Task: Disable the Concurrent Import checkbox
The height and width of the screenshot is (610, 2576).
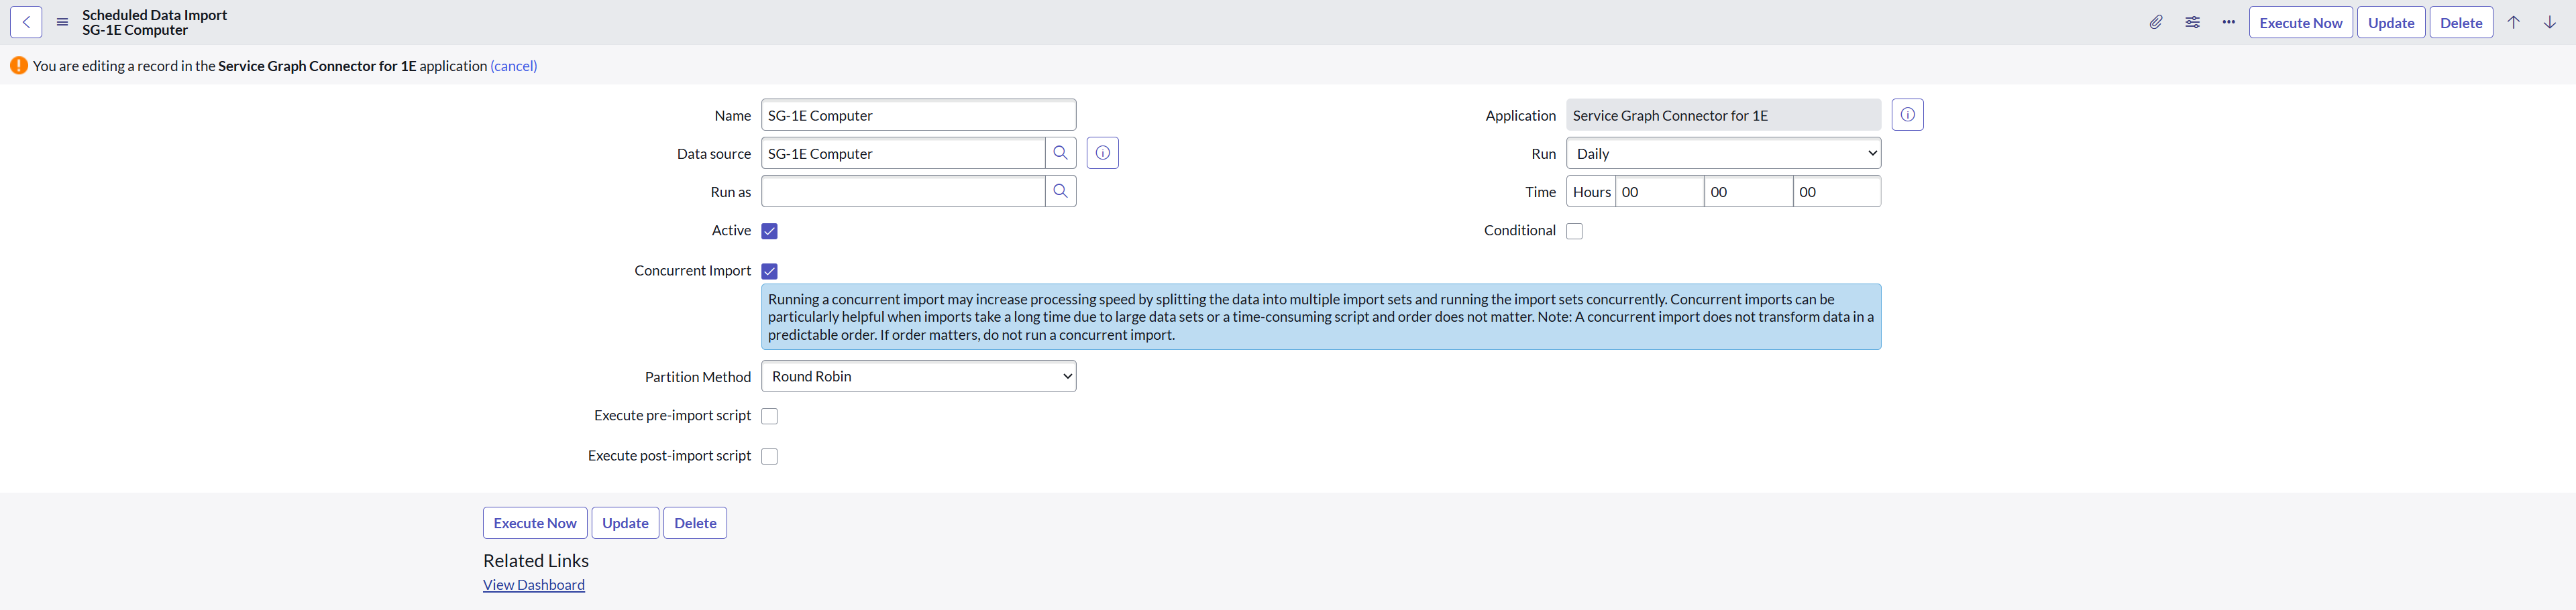Action: coord(769,271)
